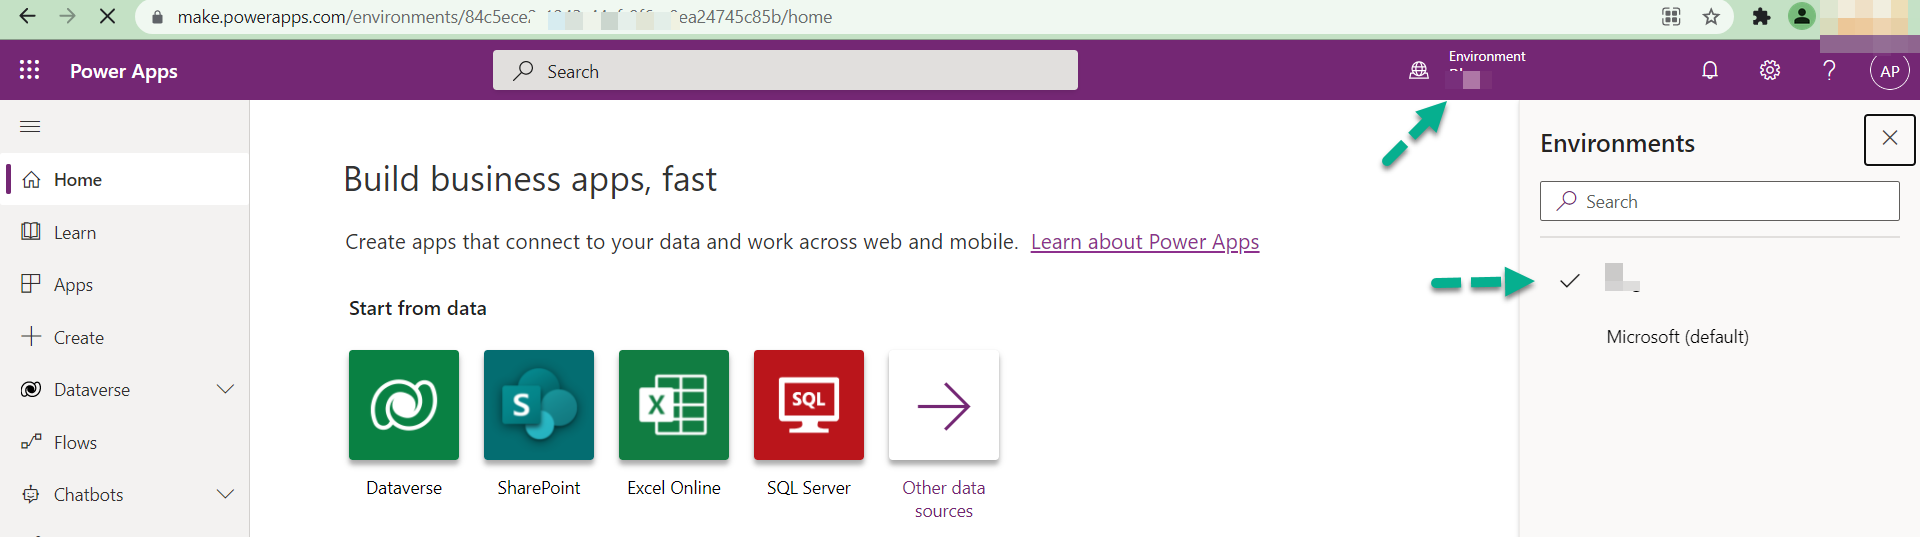Image resolution: width=1920 pixels, height=537 pixels.
Task: Go forward in the browser
Action: click(x=67, y=16)
